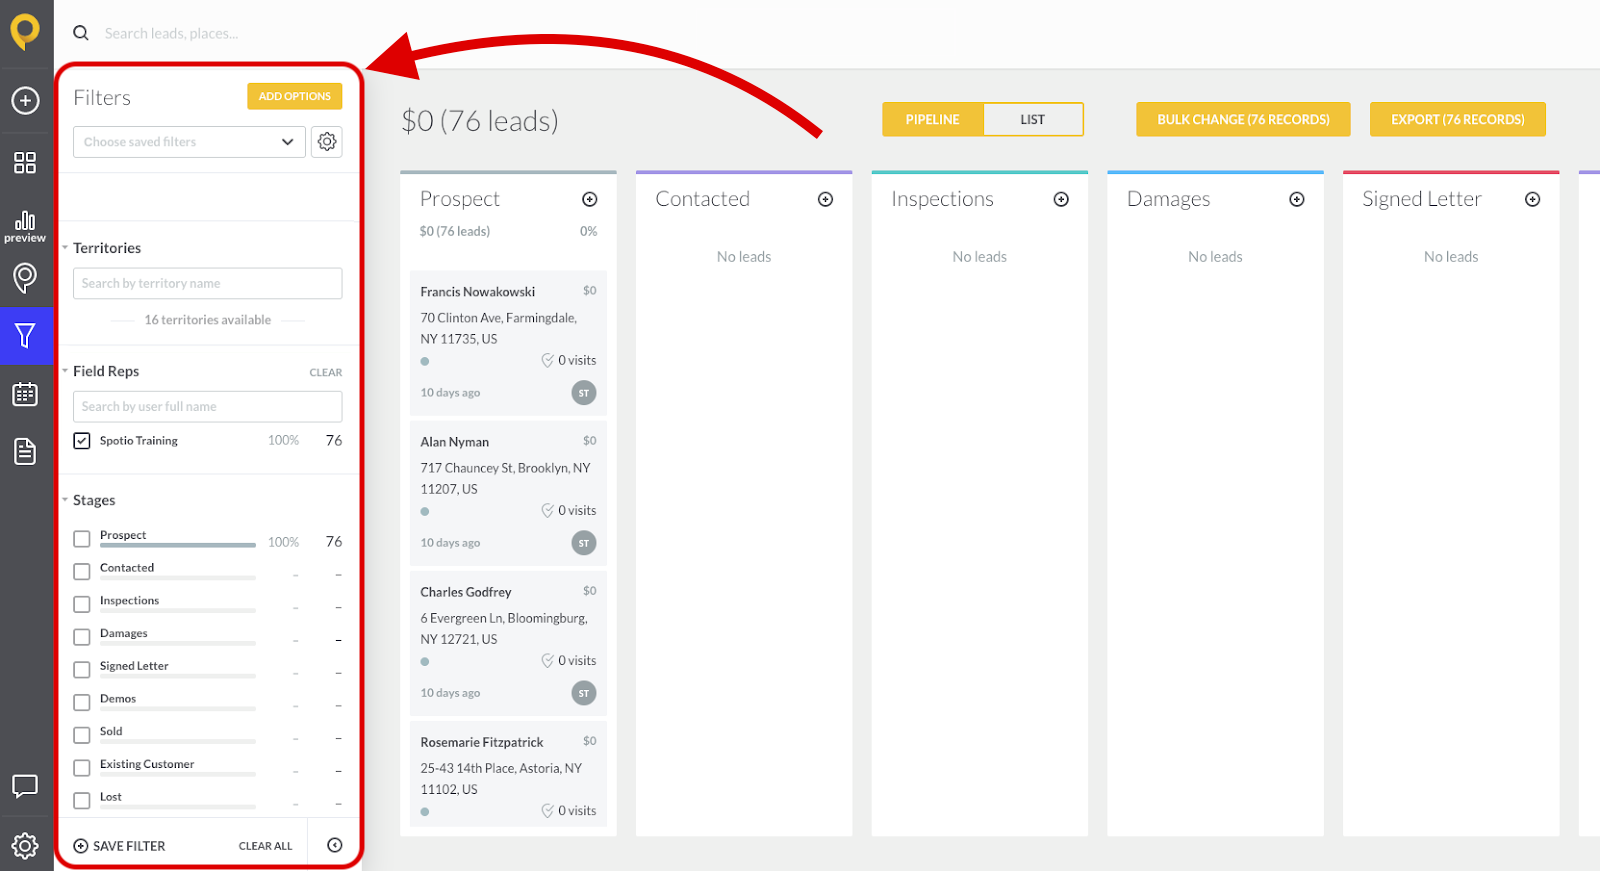Uncheck the Spotio Training field rep

(x=82, y=441)
